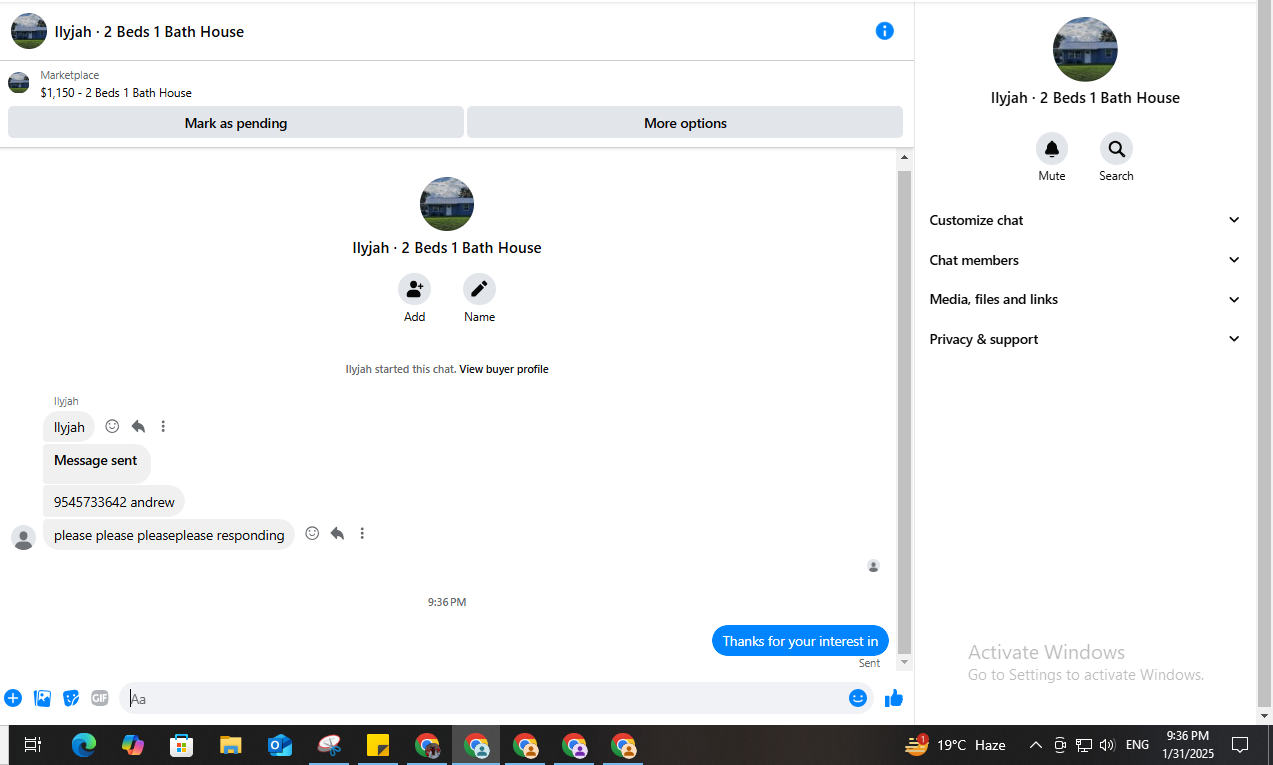Add people to the chat
The height and width of the screenshot is (765, 1273).
pos(414,289)
